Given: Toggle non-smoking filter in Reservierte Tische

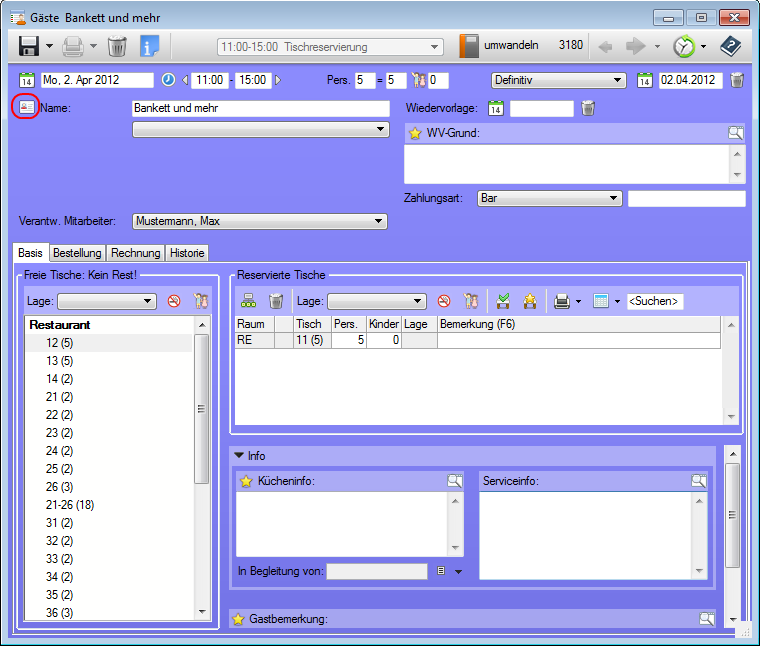Looking at the screenshot, I should [x=444, y=301].
